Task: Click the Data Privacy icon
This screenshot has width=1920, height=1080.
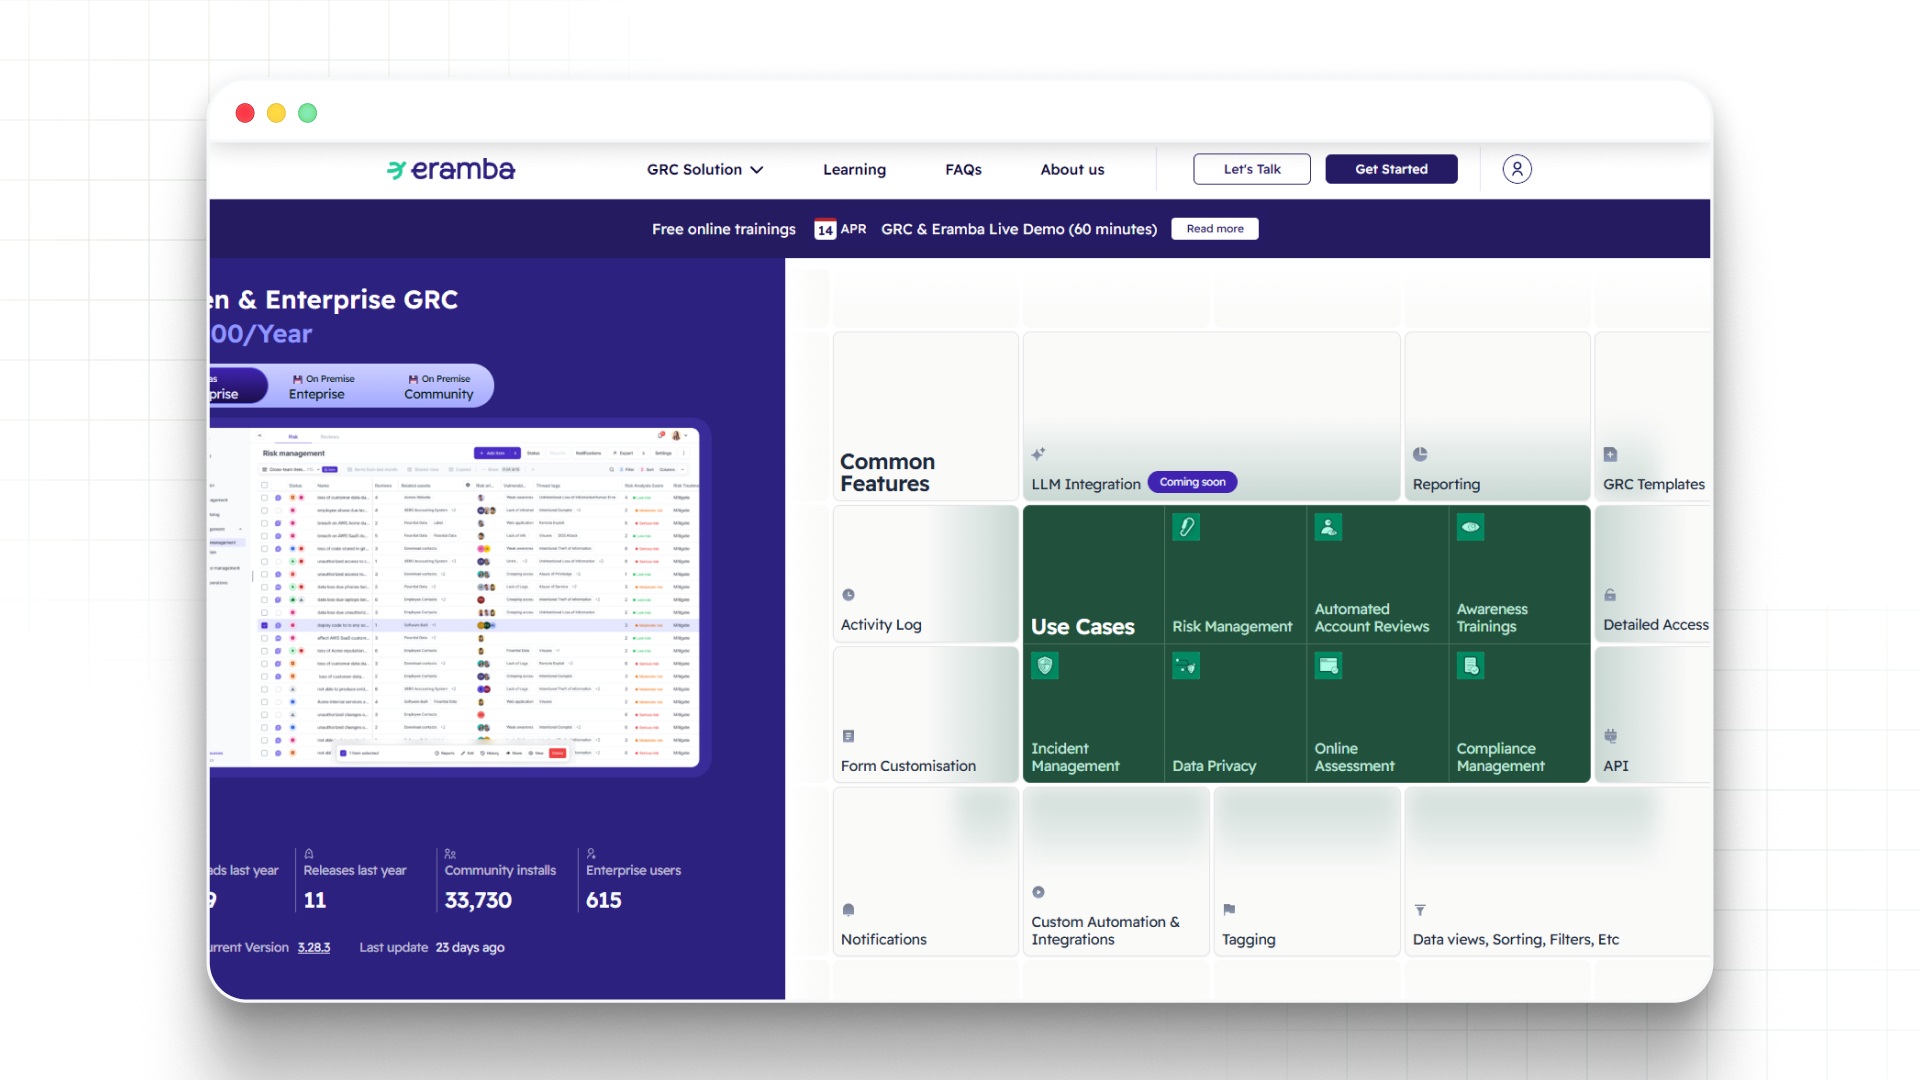Action: pos(1186,666)
